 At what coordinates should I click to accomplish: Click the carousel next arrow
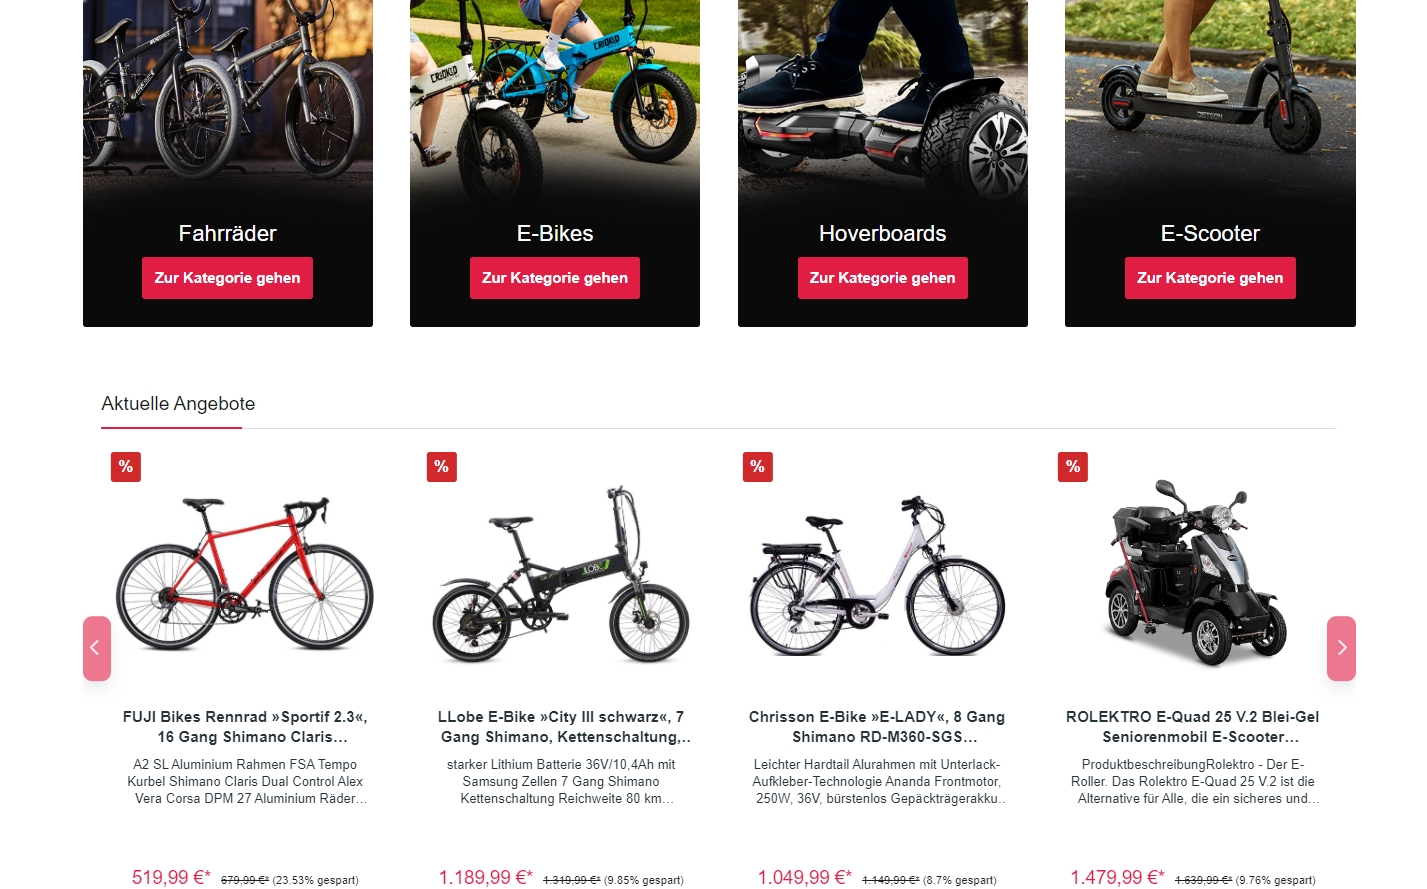(1341, 648)
